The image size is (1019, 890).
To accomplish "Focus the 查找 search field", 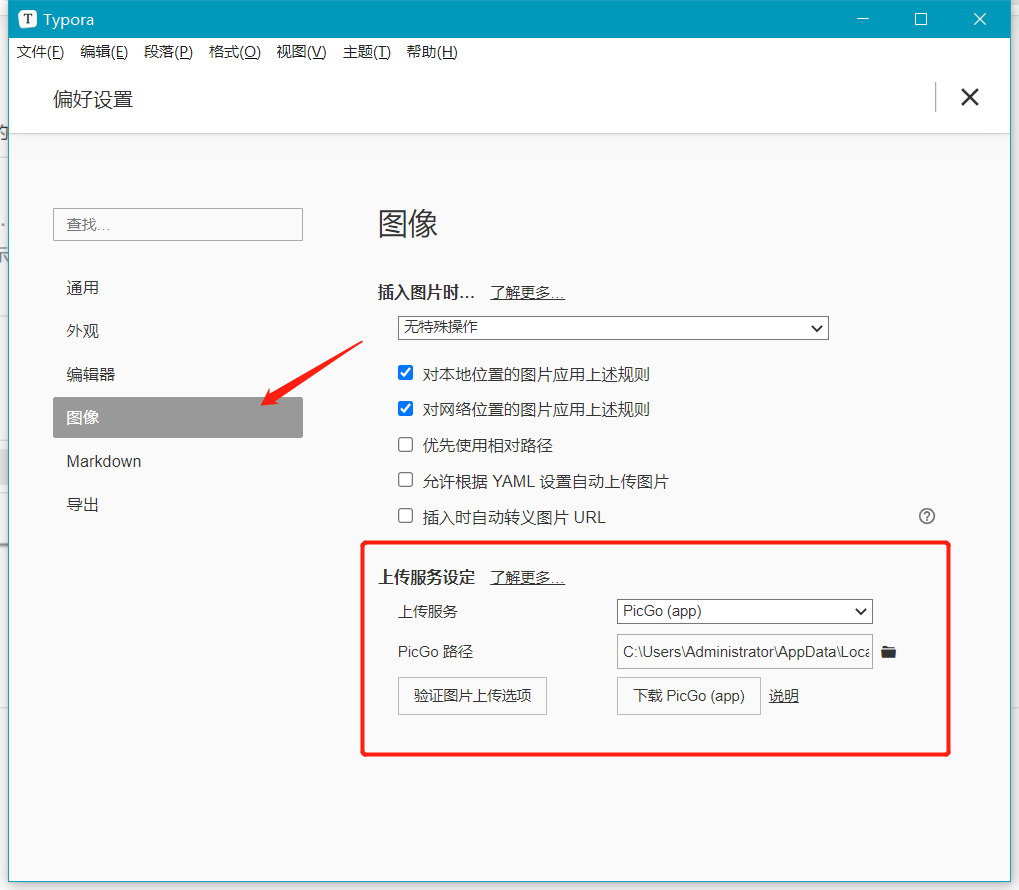I will pos(178,224).
